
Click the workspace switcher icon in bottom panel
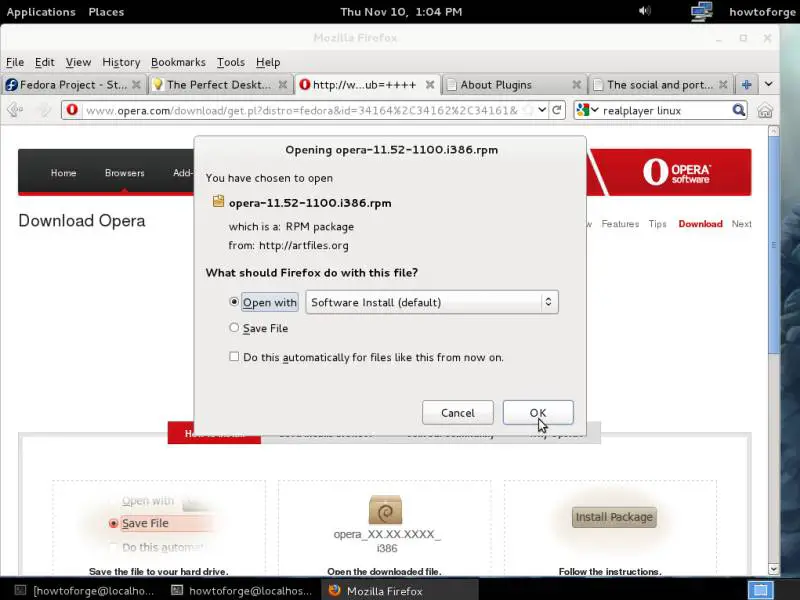(x=761, y=590)
